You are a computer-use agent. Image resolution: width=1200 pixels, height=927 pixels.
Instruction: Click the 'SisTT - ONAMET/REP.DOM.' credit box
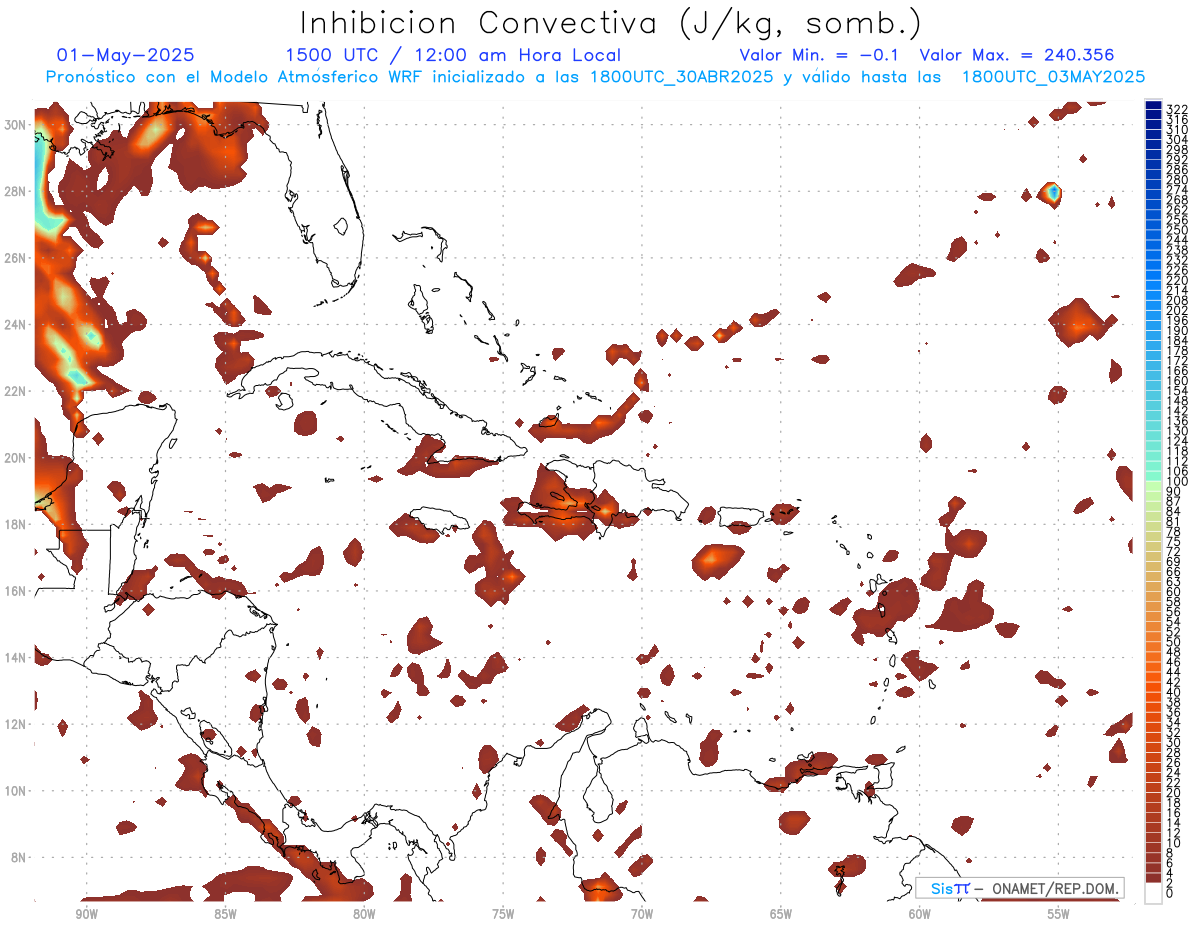click(x=1019, y=888)
